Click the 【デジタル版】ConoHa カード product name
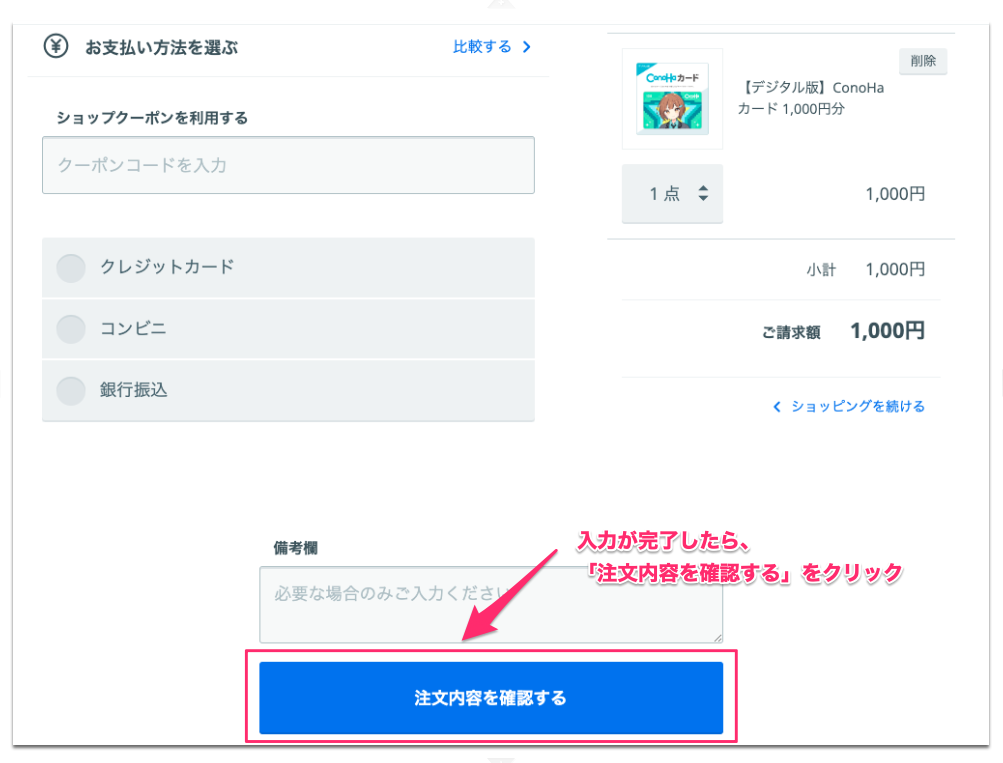Screen dimensions: 1003x763 click(811, 98)
